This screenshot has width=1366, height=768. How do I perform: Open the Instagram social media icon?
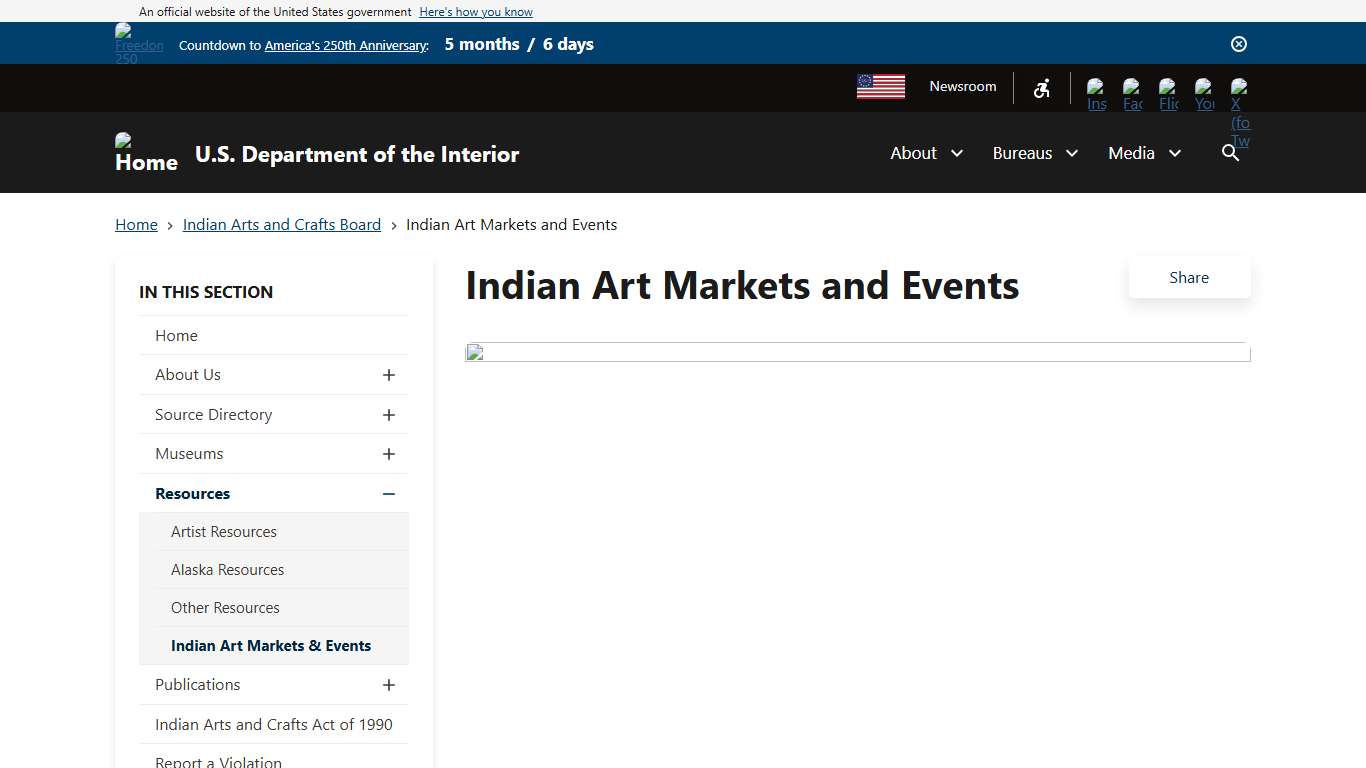pos(1096,93)
